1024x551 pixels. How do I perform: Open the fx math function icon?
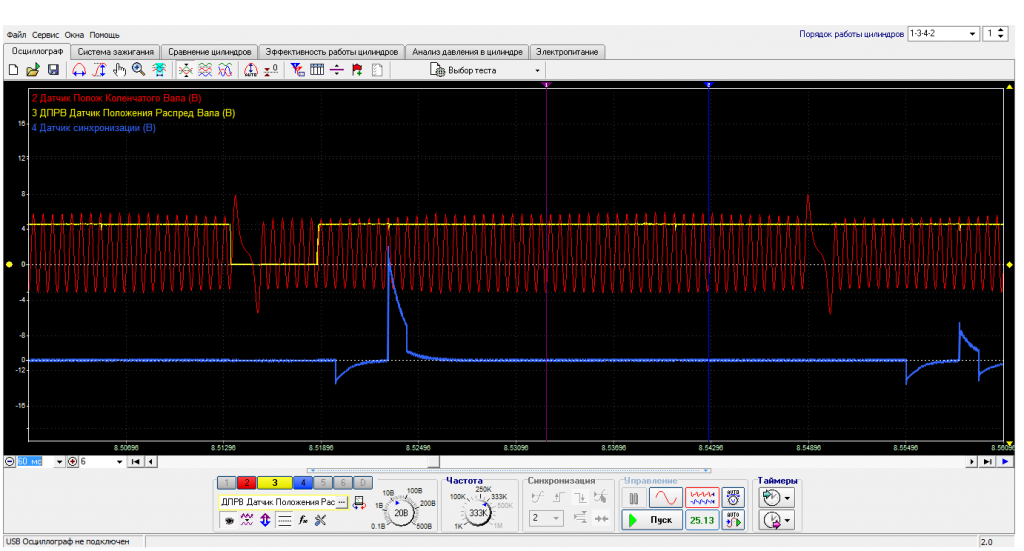point(302,520)
